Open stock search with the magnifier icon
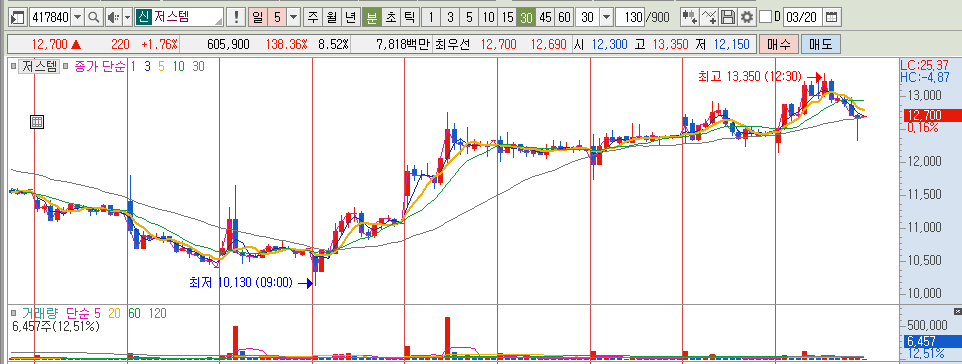The width and height of the screenshot is (962, 364). click(x=94, y=17)
